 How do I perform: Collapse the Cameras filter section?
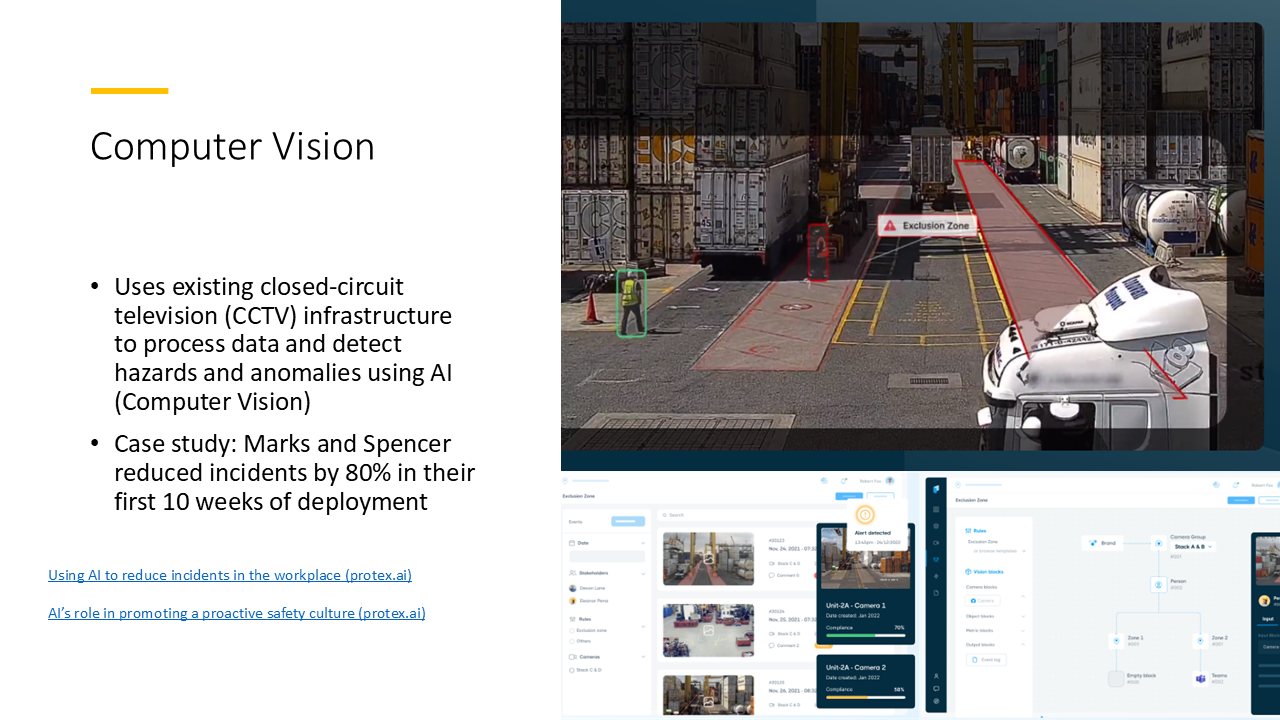click(643, 657)
